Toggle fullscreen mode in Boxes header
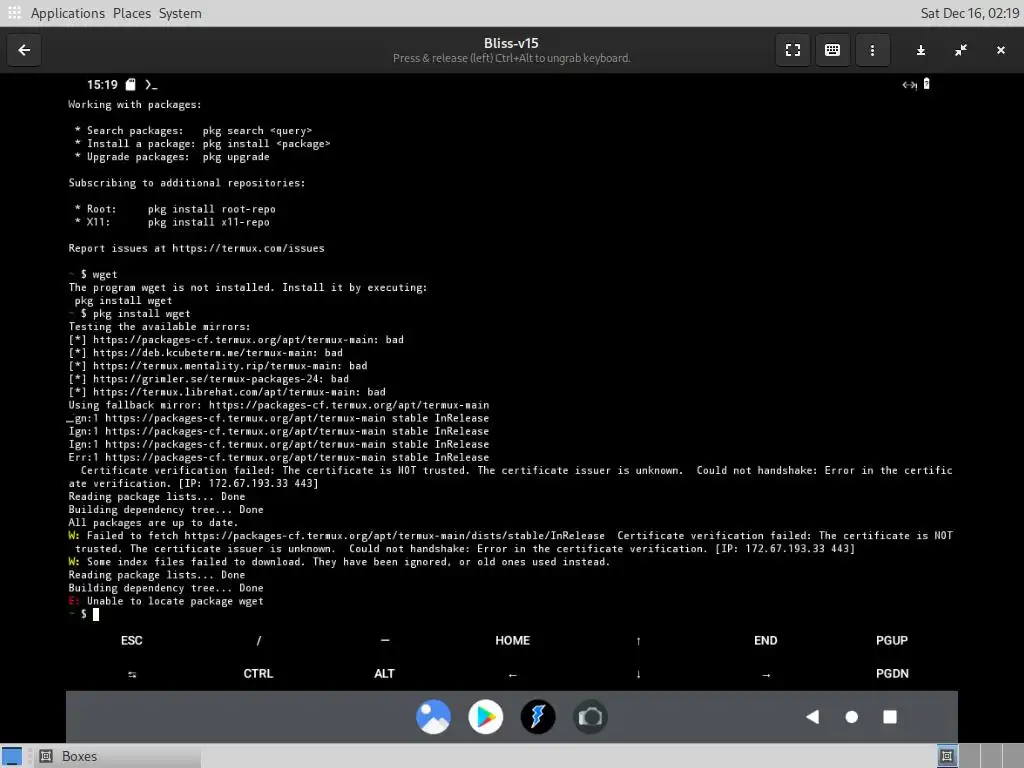1024x768 pixels. (x=793, y=50)
